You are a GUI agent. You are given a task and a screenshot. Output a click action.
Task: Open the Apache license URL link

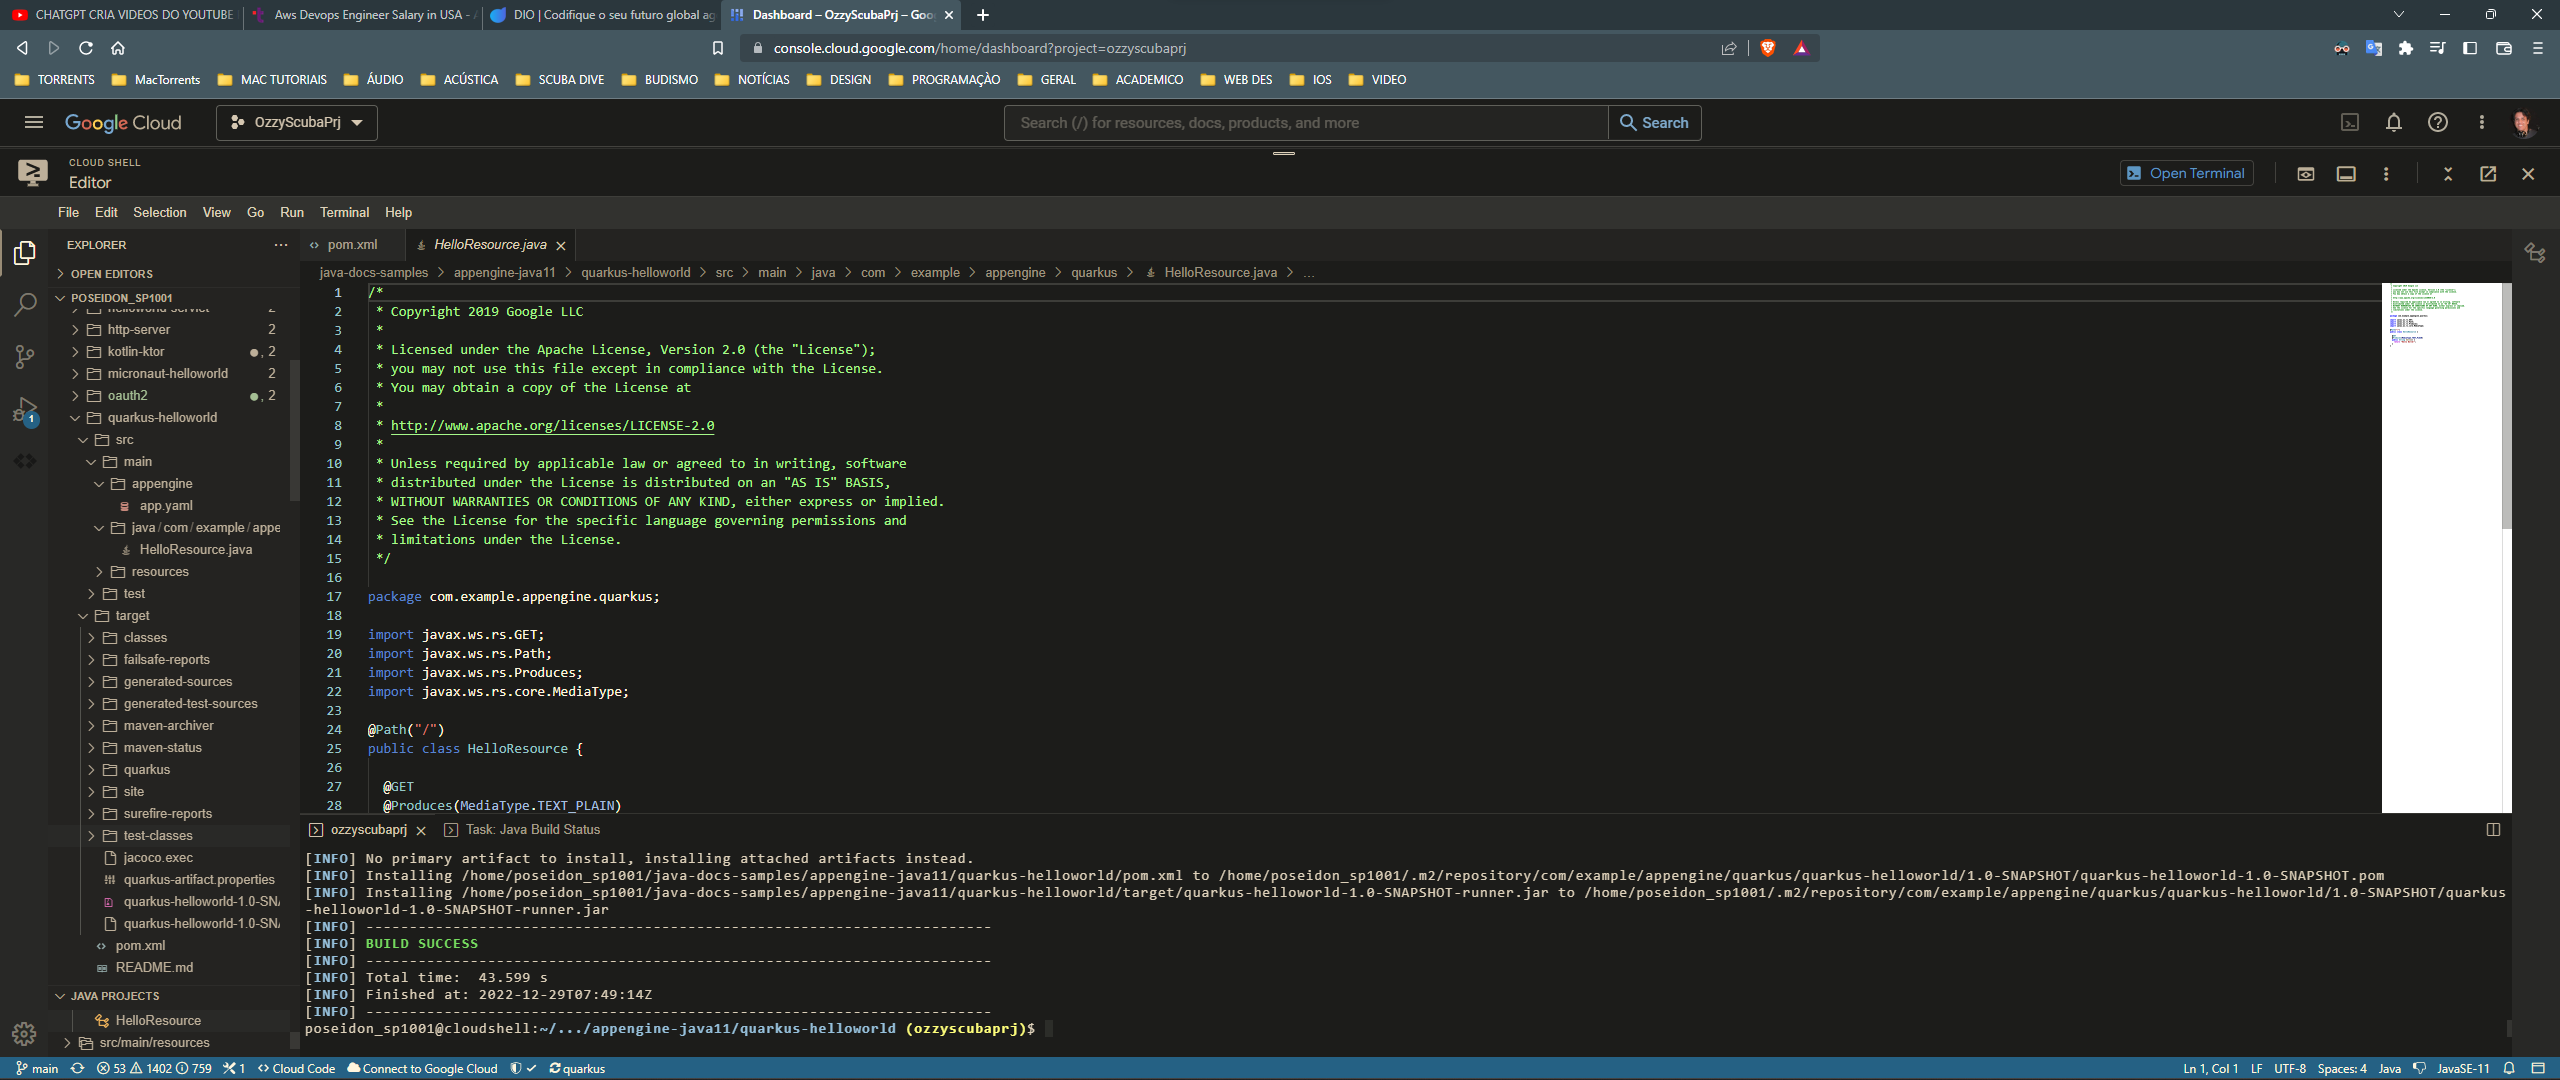click(x=552, y=426)
